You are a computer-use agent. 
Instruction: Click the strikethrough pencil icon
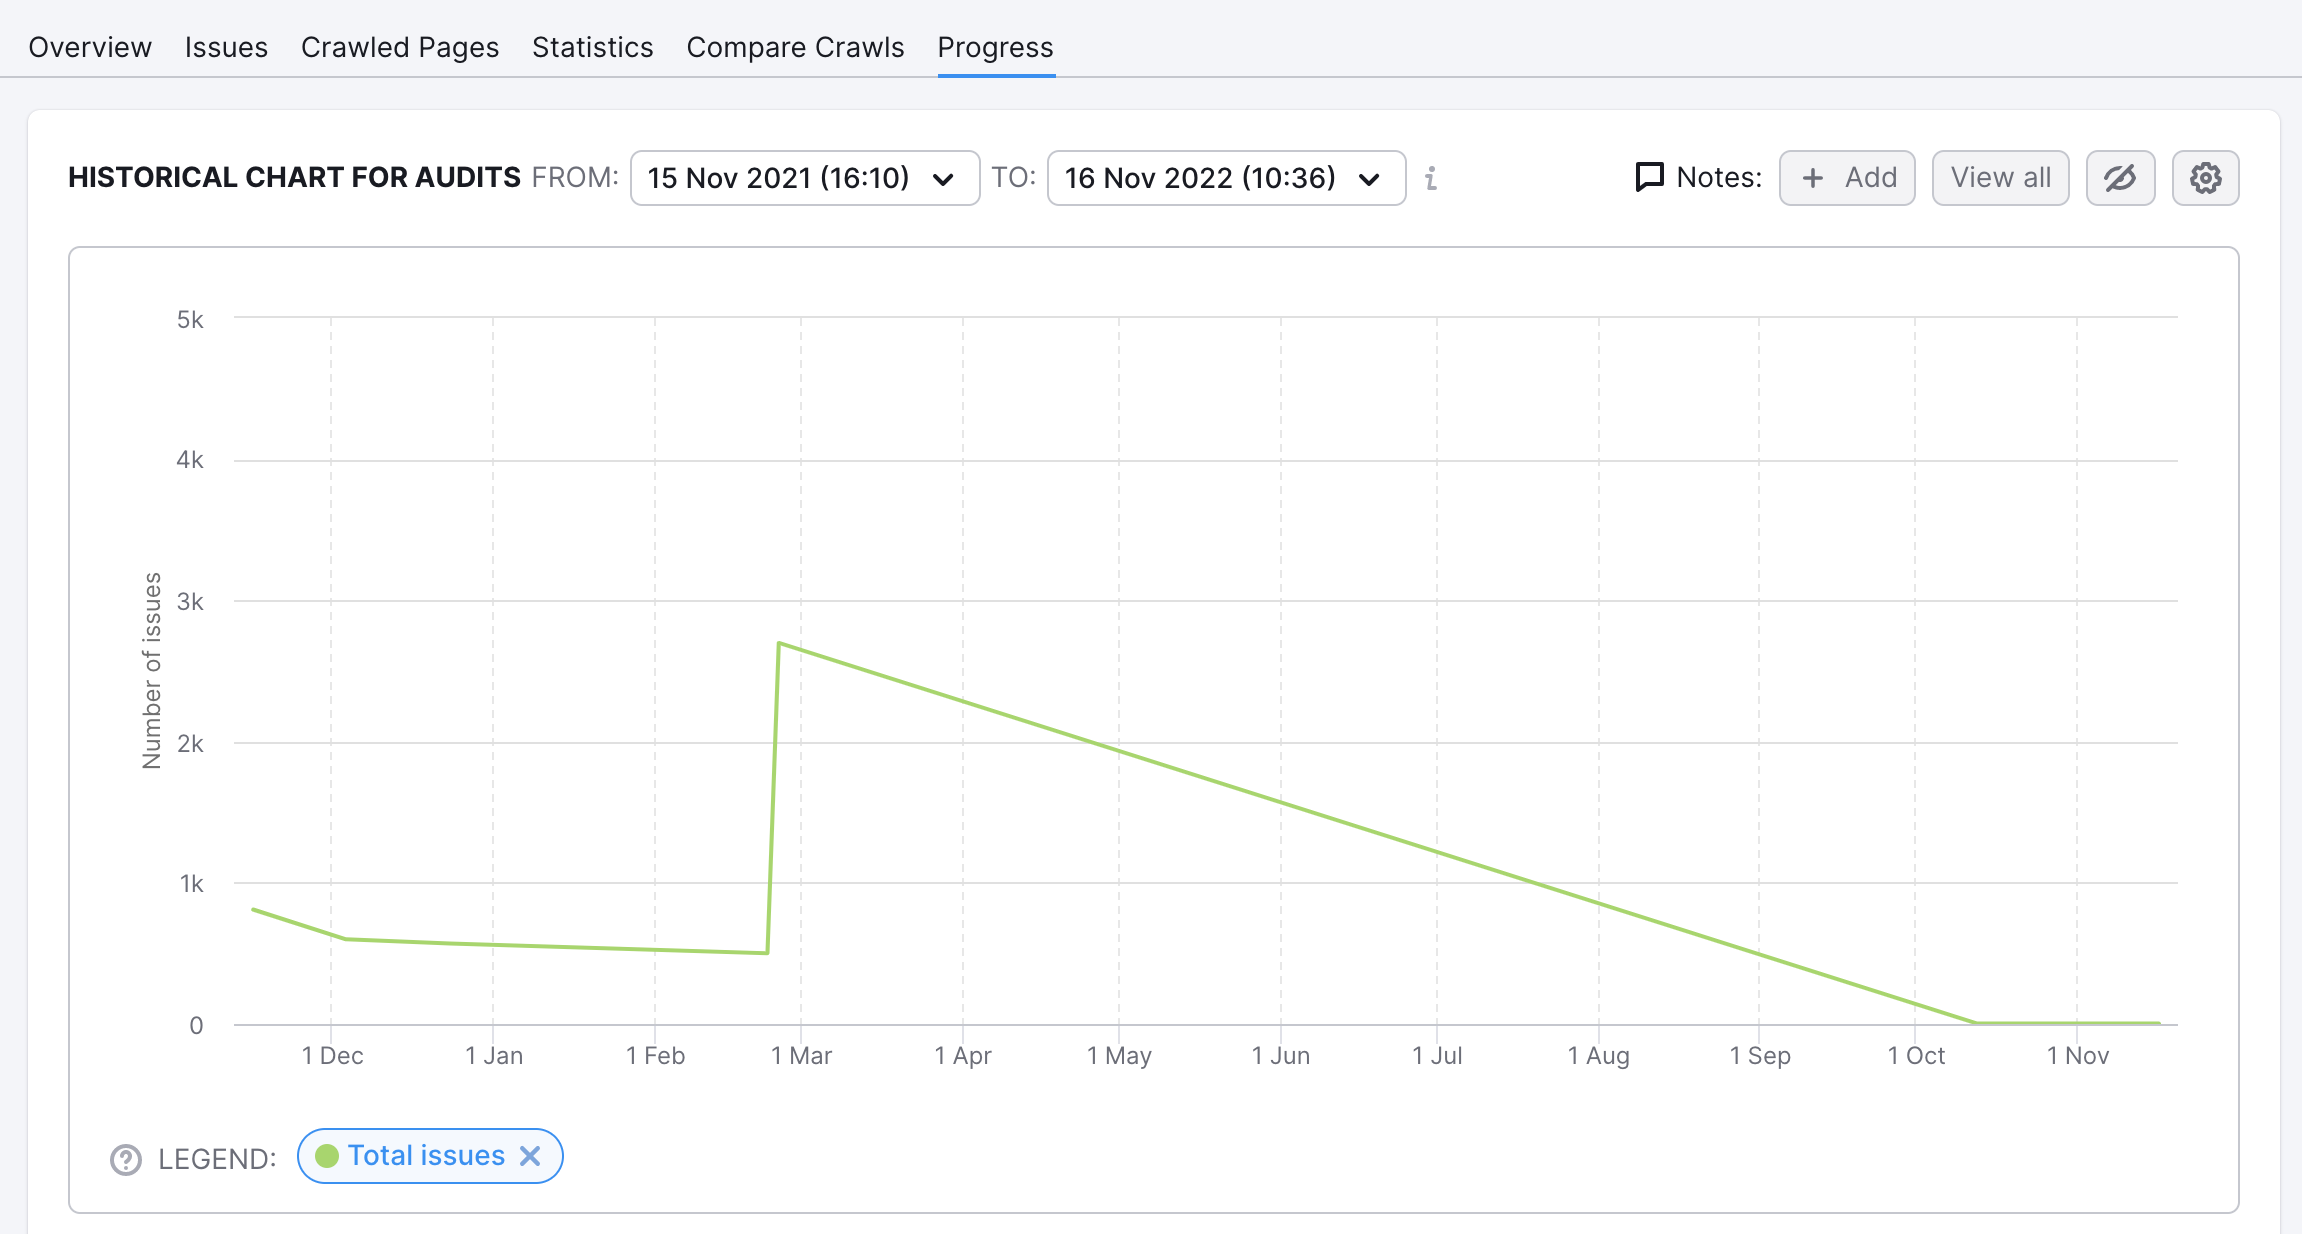pos(2121,178)
